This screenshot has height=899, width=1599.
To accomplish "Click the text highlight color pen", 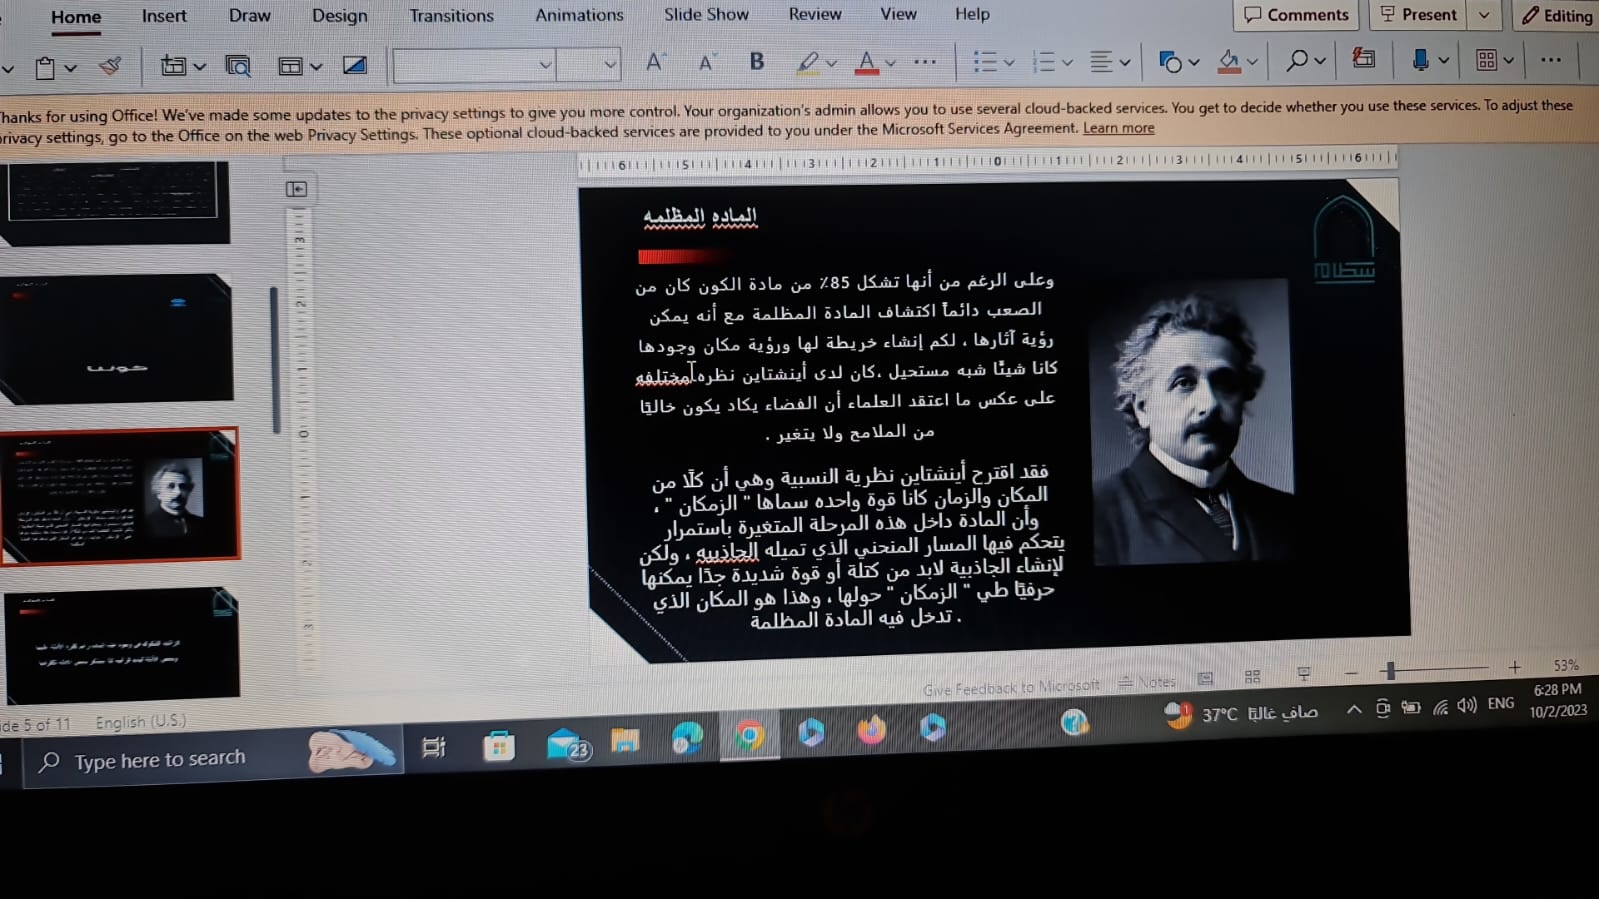I will tap(808, 63).
